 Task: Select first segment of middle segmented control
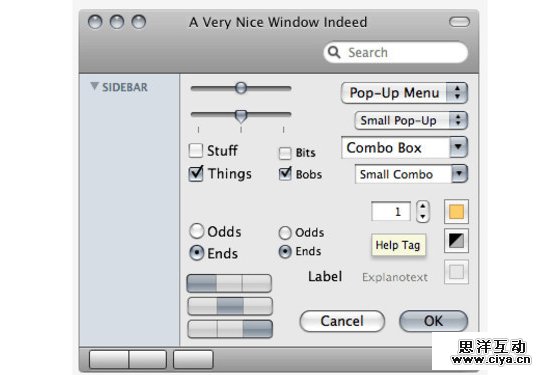tap(202, 306)
